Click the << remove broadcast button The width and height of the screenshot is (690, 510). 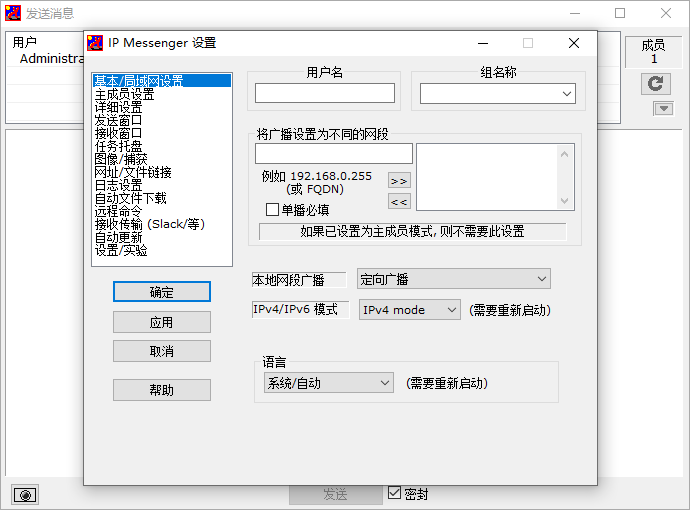[399, 202]
